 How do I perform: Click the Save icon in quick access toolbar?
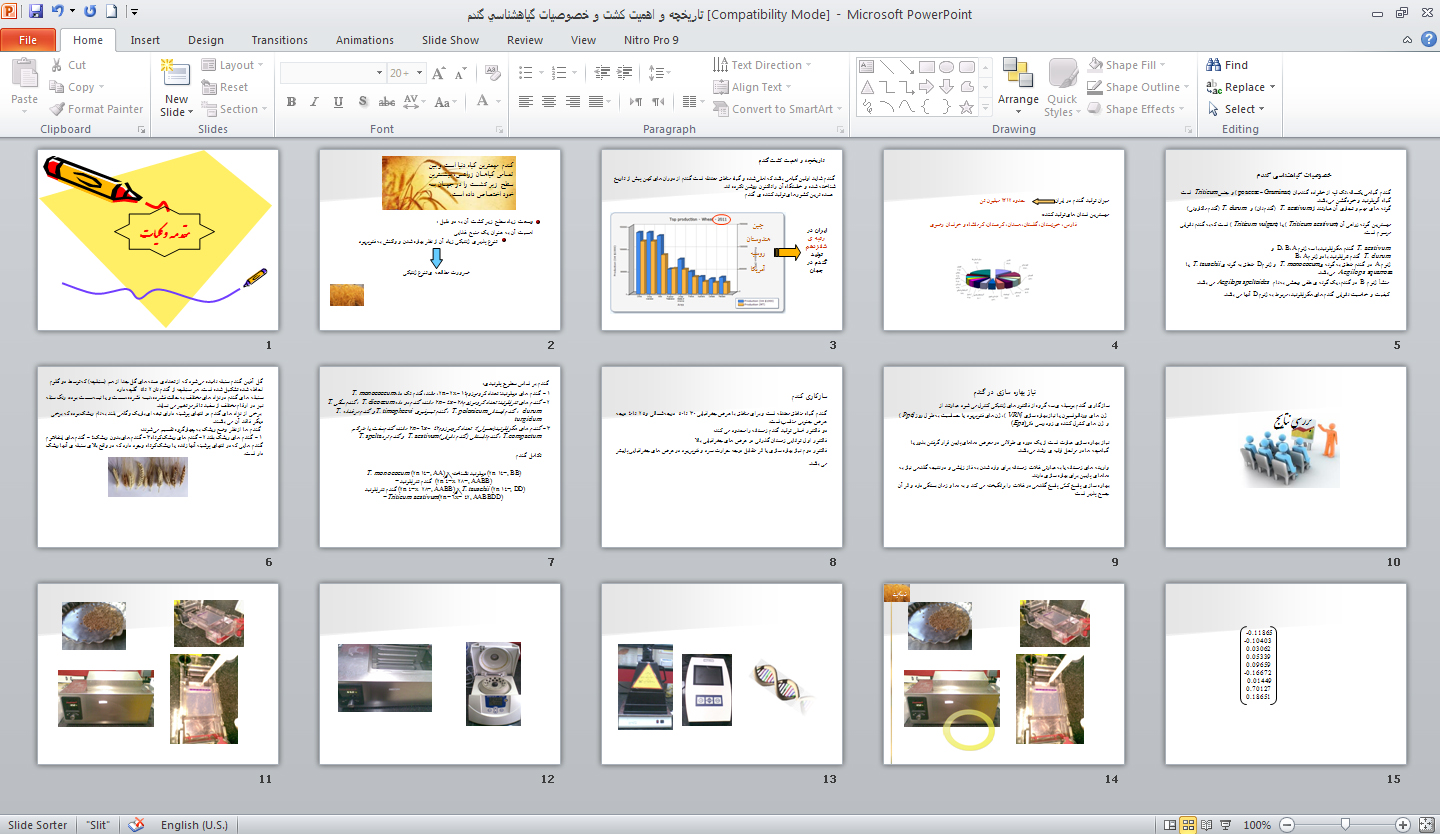pos(36,13)
